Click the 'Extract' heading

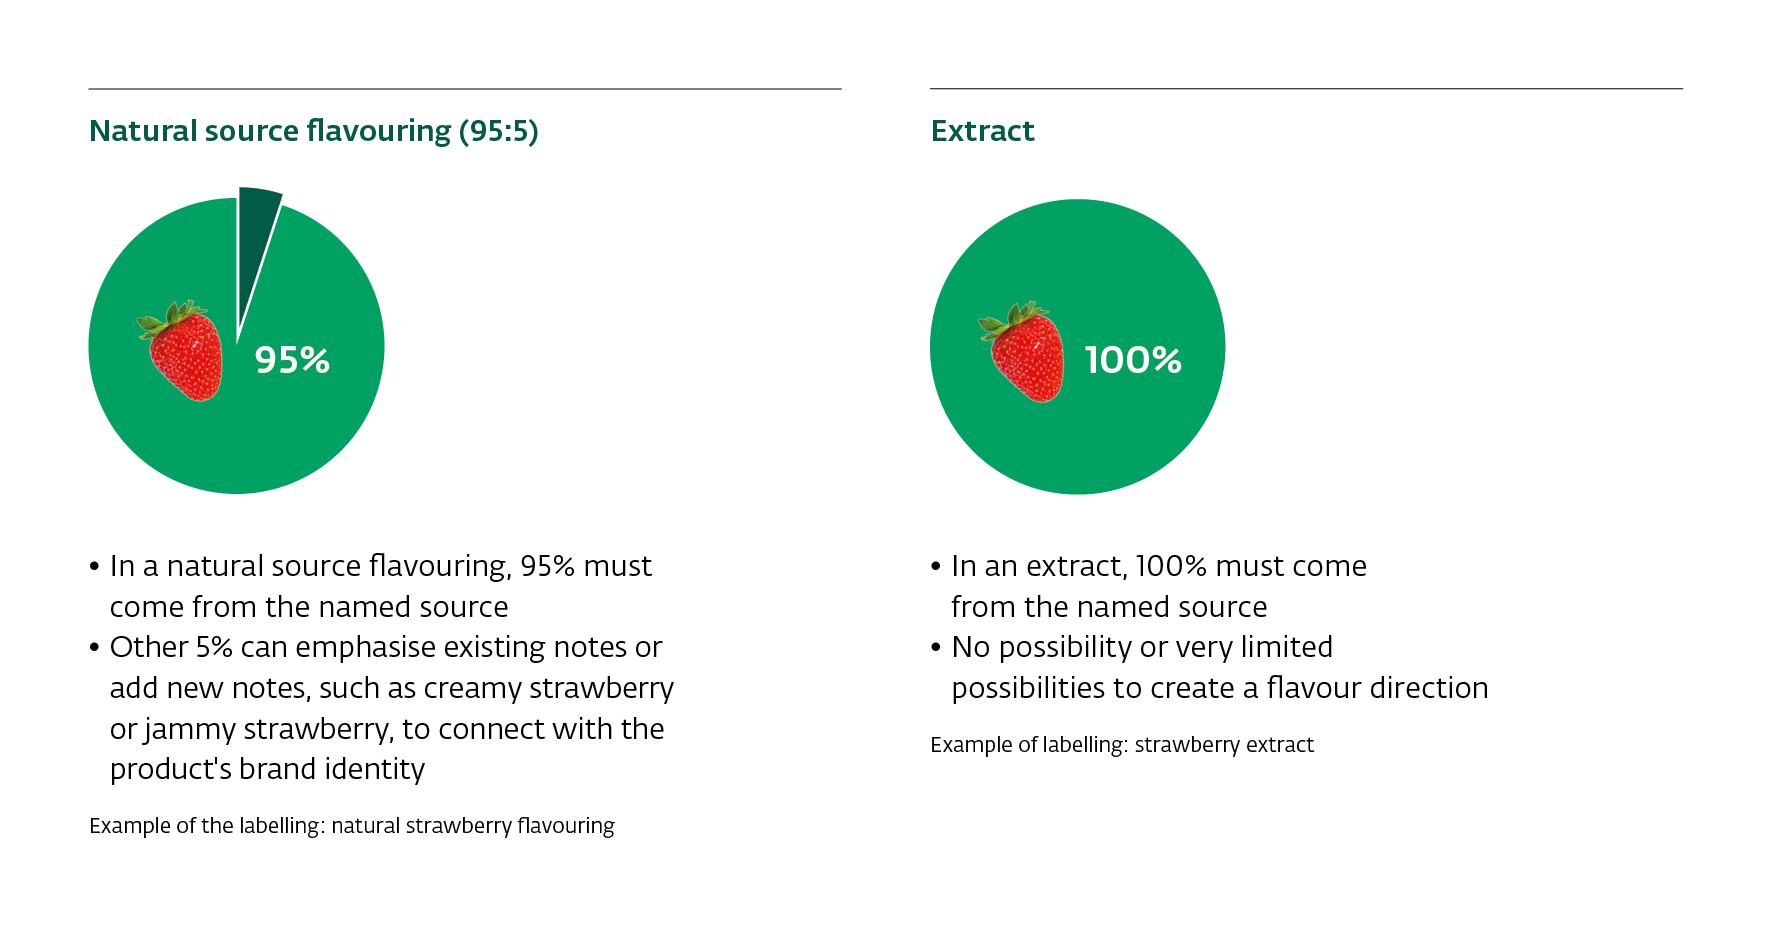pos(982,131)
